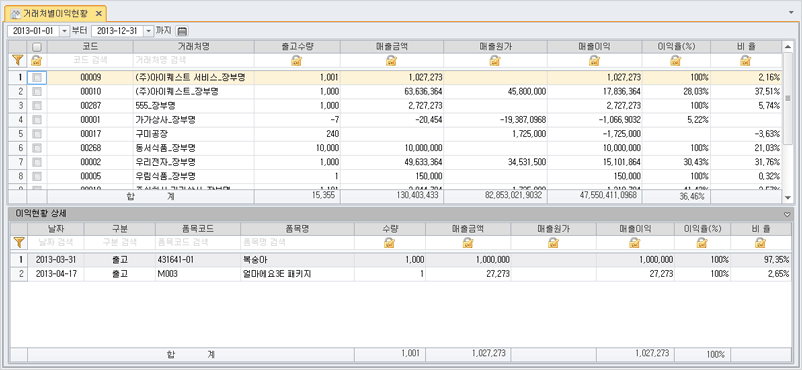Collapse the 이익현황 상세 panel
Image resolution: width=802 pixels, height=370 pixels.
point(787,214)
